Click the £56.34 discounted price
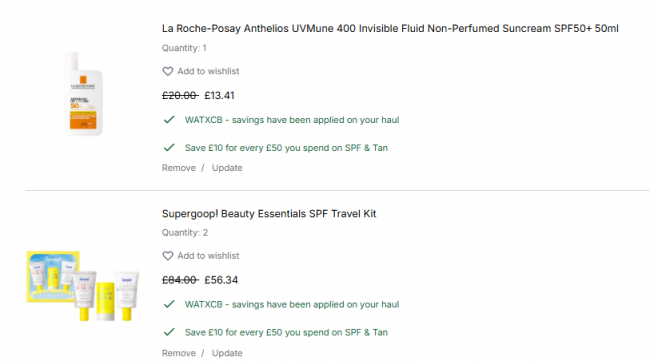Viewport: 650px width, 361px height. [221, 280]
